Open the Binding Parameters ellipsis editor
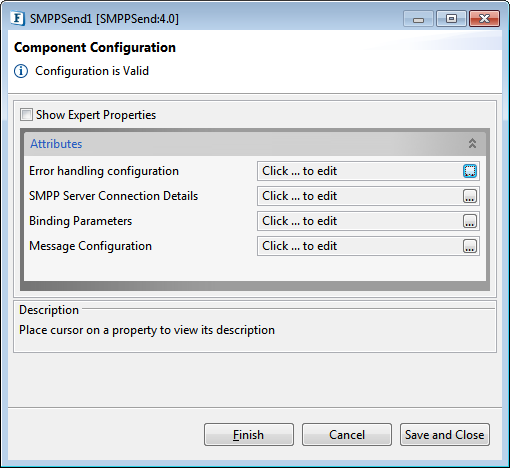 [x=470, y=221]
